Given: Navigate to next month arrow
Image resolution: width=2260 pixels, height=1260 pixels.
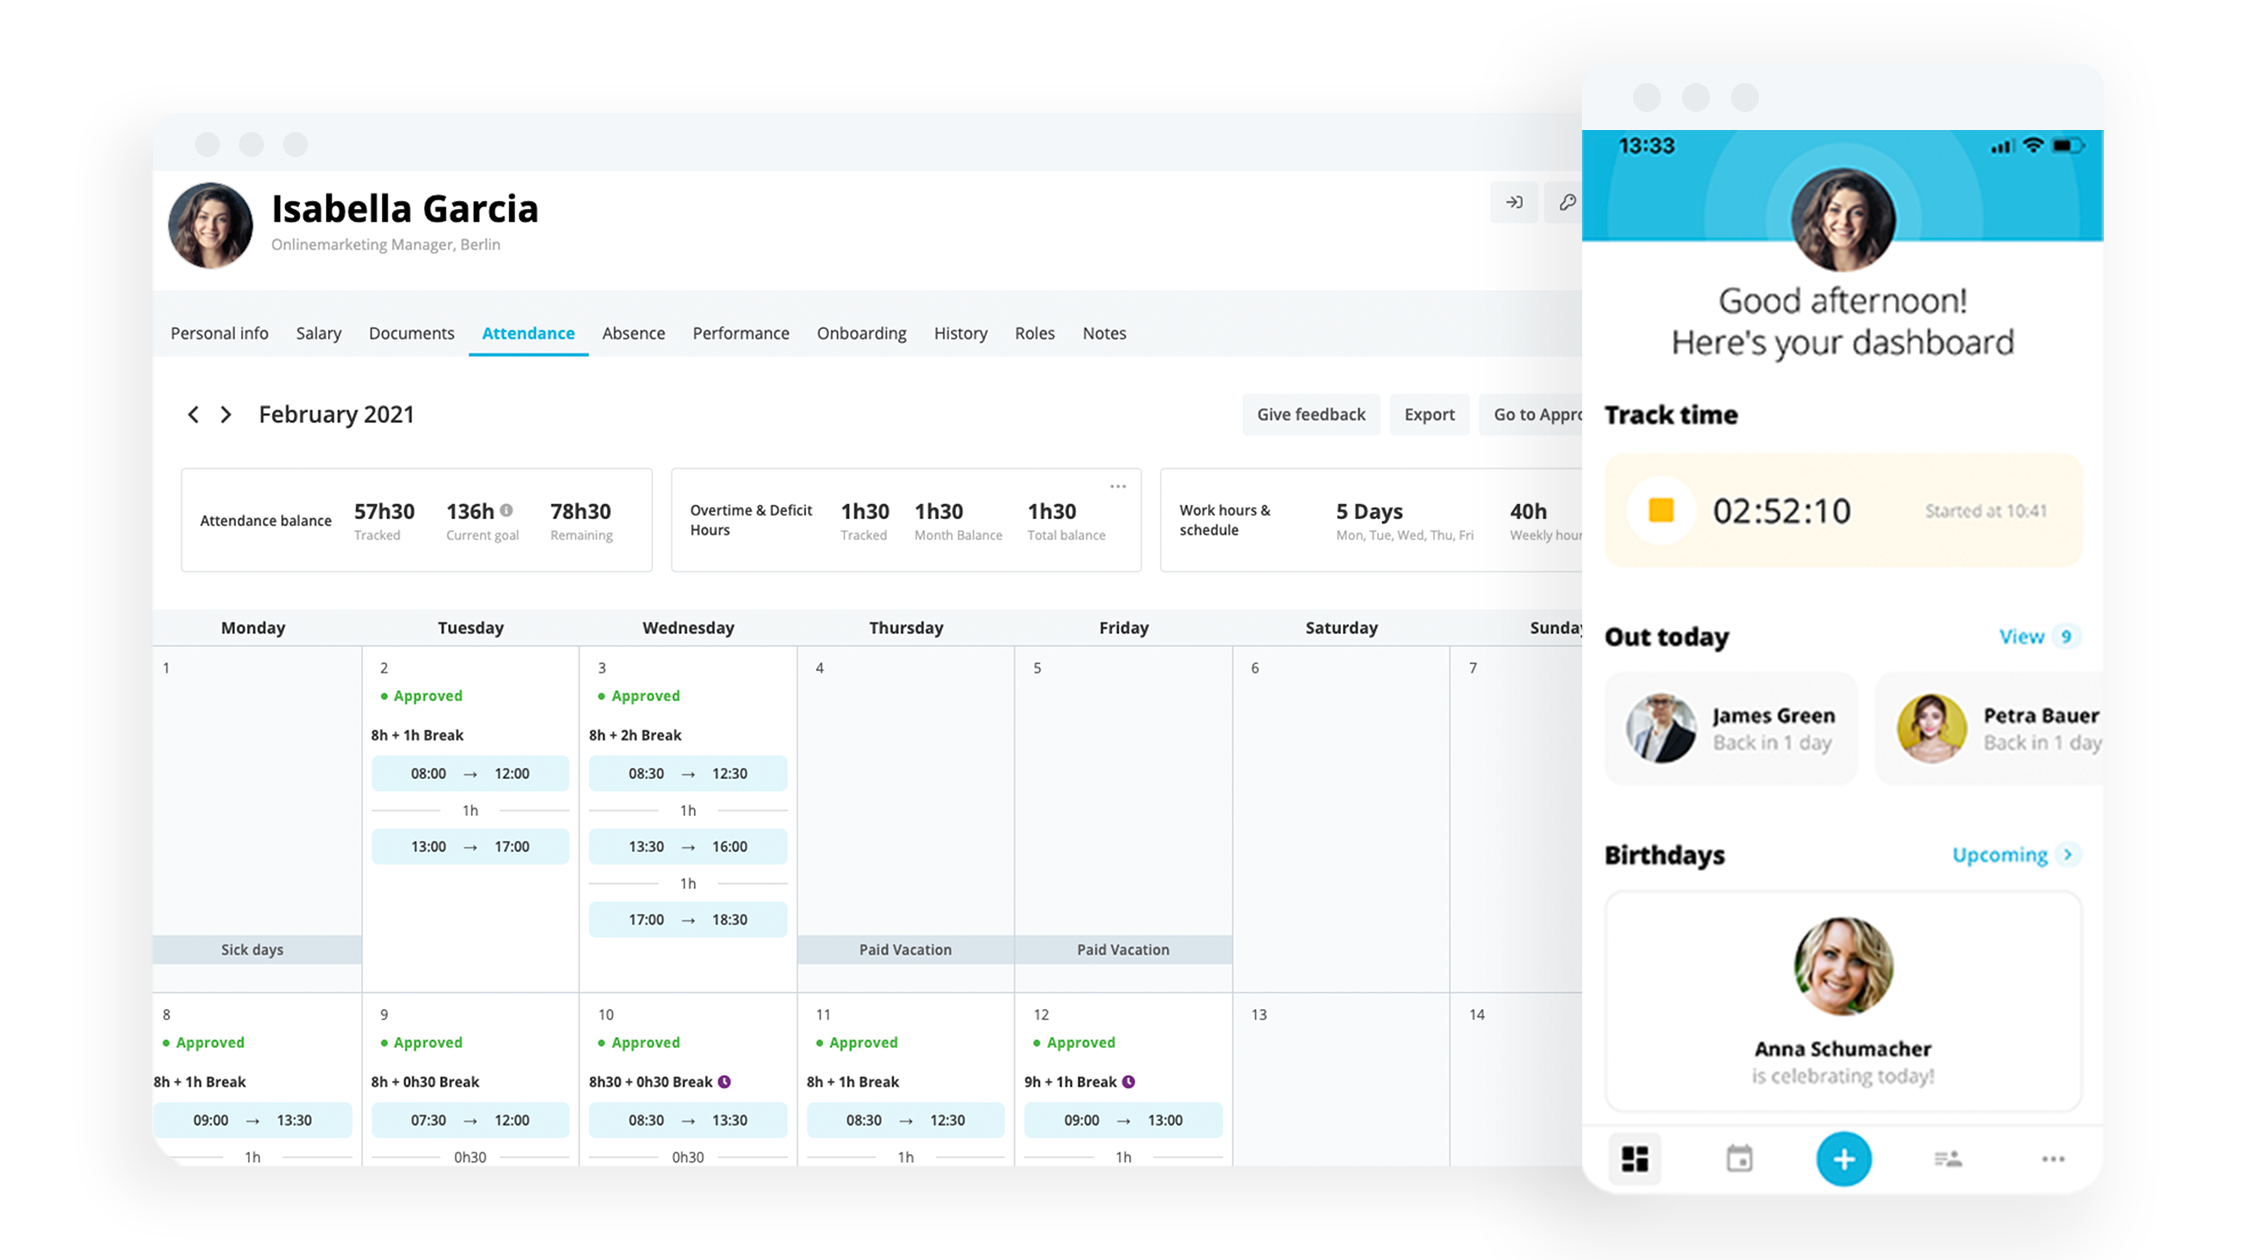Looking at the screenshot, I should click(x=223, y=413).
